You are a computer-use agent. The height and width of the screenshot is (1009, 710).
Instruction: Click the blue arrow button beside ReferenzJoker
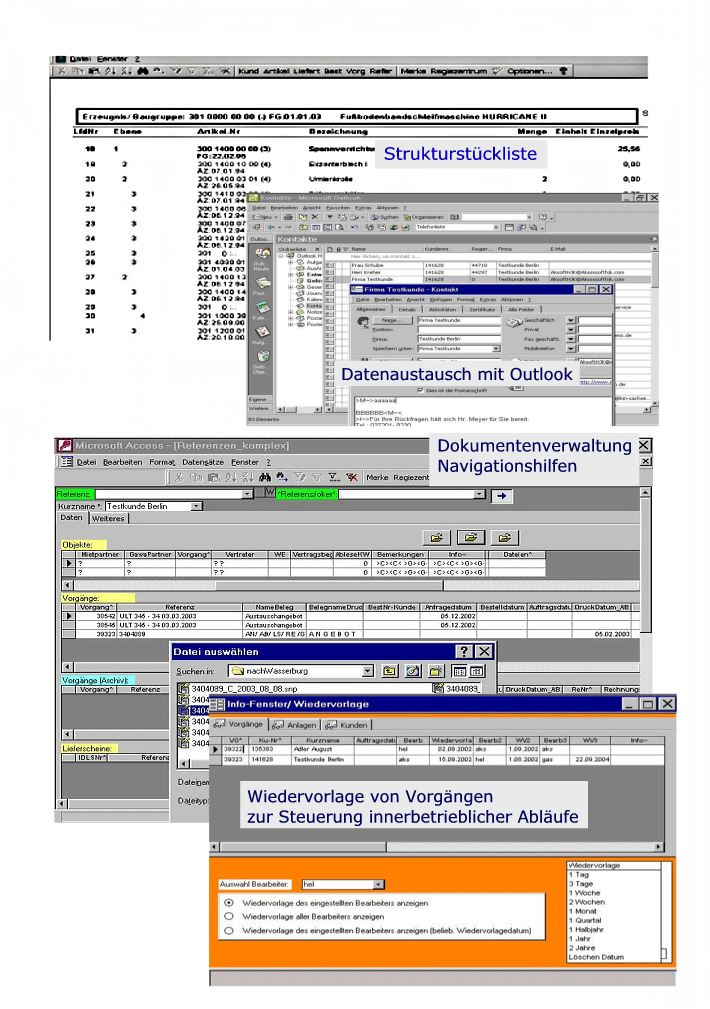(x=501, y=494)
